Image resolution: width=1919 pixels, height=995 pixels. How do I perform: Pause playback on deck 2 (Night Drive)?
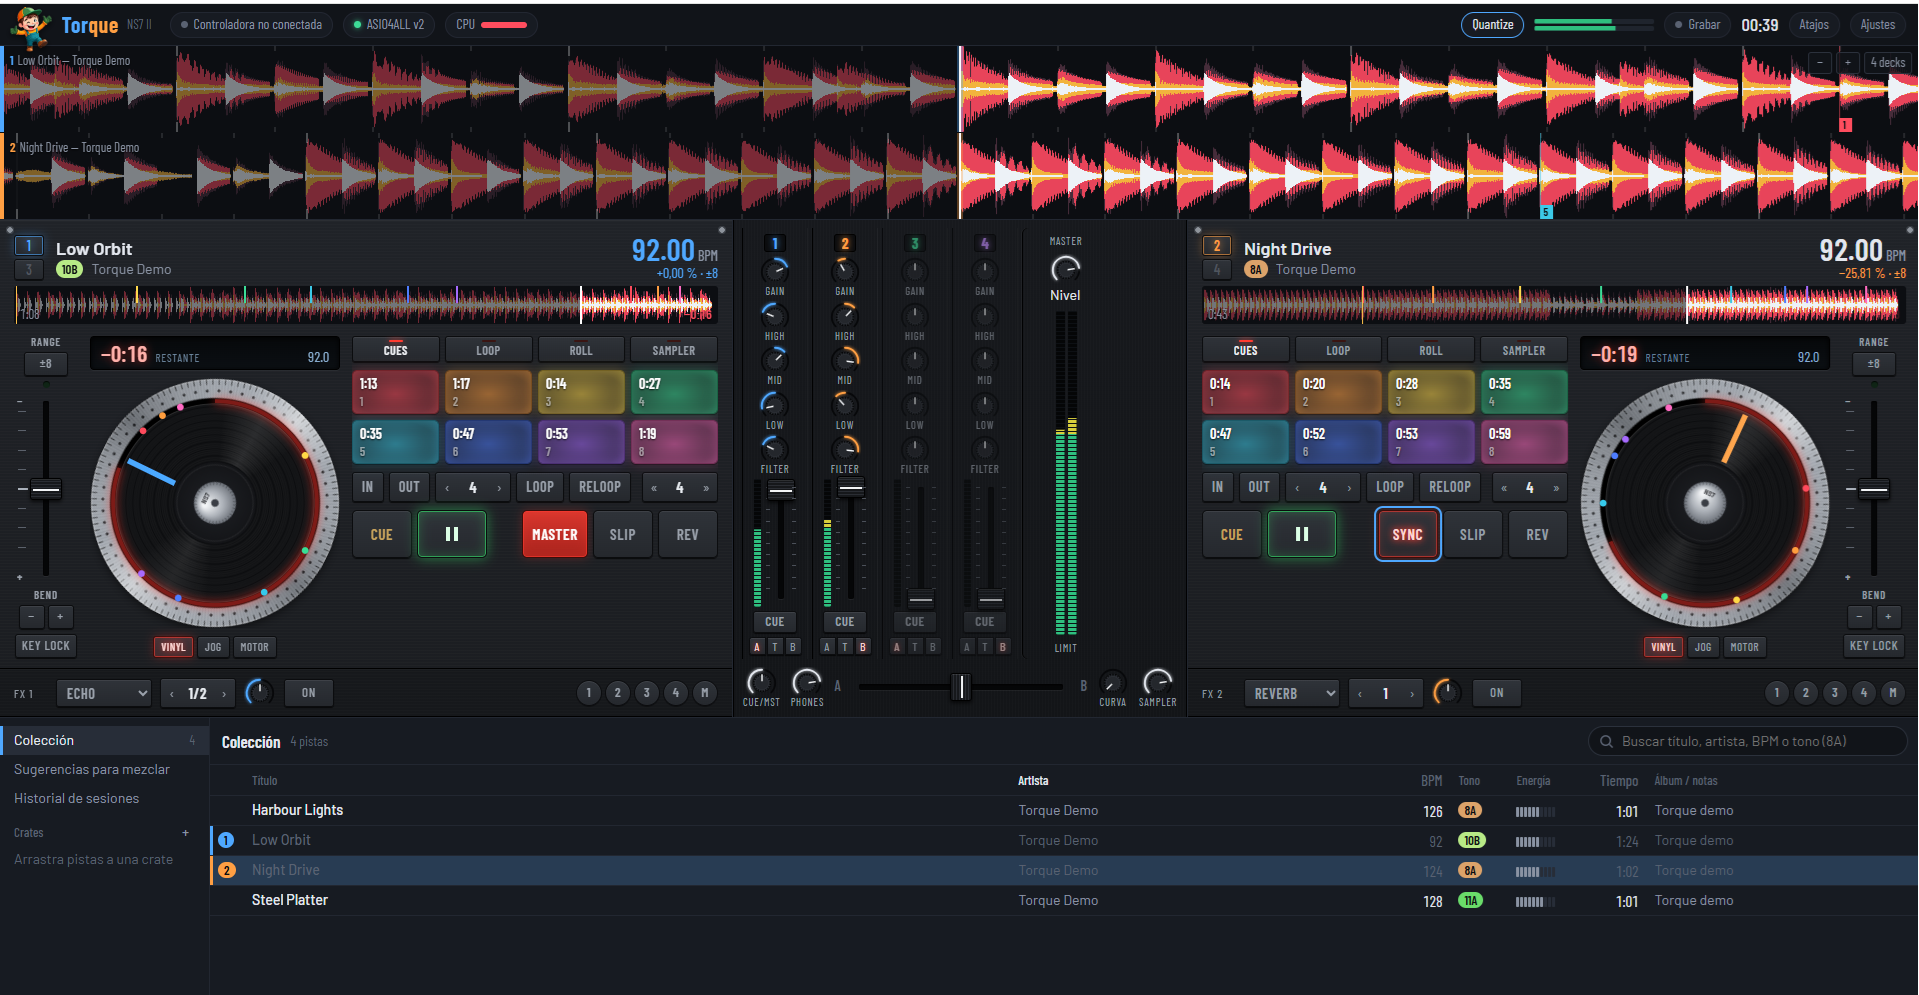tap(1301, 534)
